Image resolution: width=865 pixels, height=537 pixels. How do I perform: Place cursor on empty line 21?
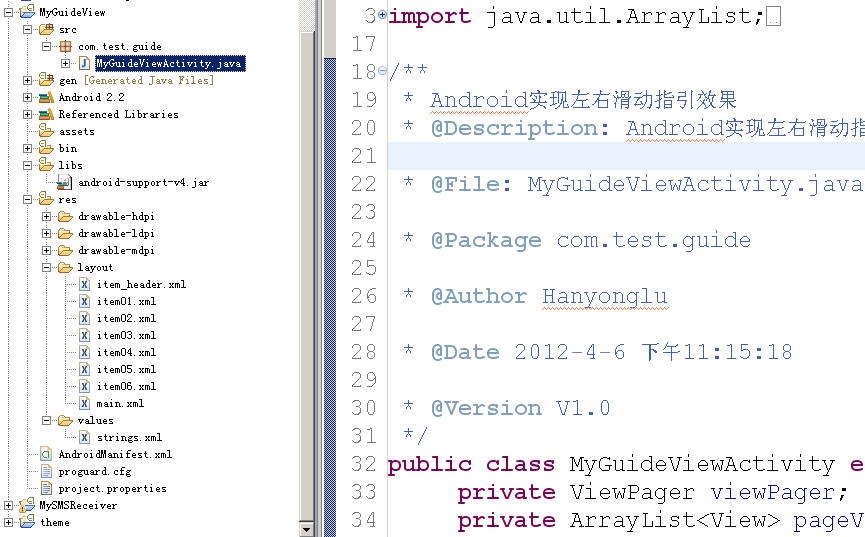(x=600, y=156)
